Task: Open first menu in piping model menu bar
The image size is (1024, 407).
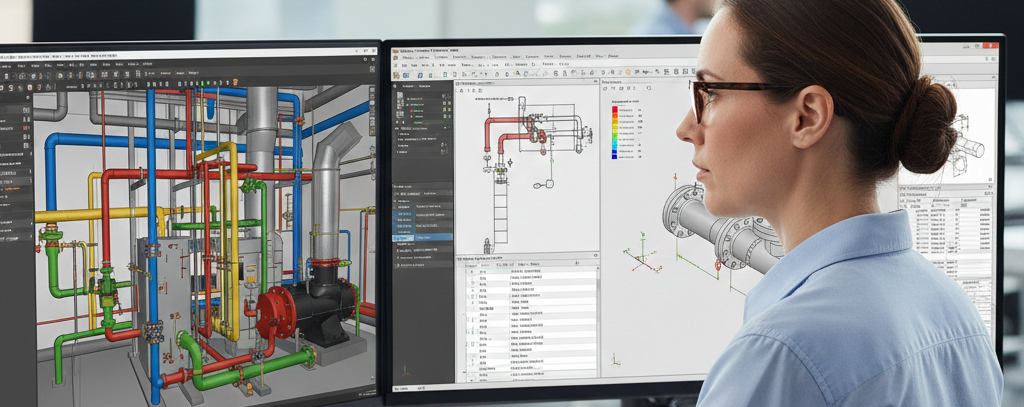Action: tap(5, 66)
